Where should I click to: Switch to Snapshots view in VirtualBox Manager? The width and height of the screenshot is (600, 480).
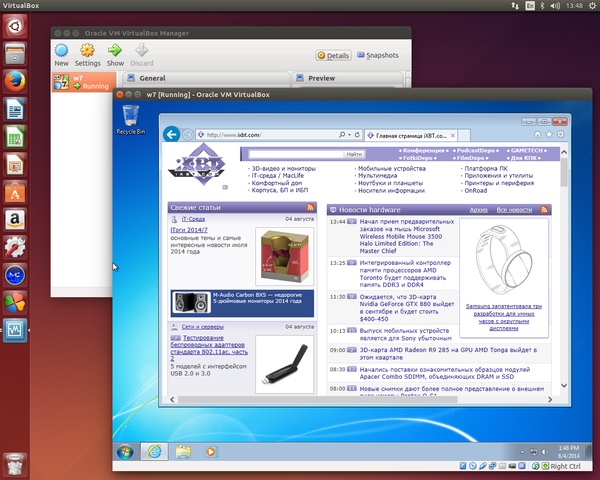(x=376, y=56)
